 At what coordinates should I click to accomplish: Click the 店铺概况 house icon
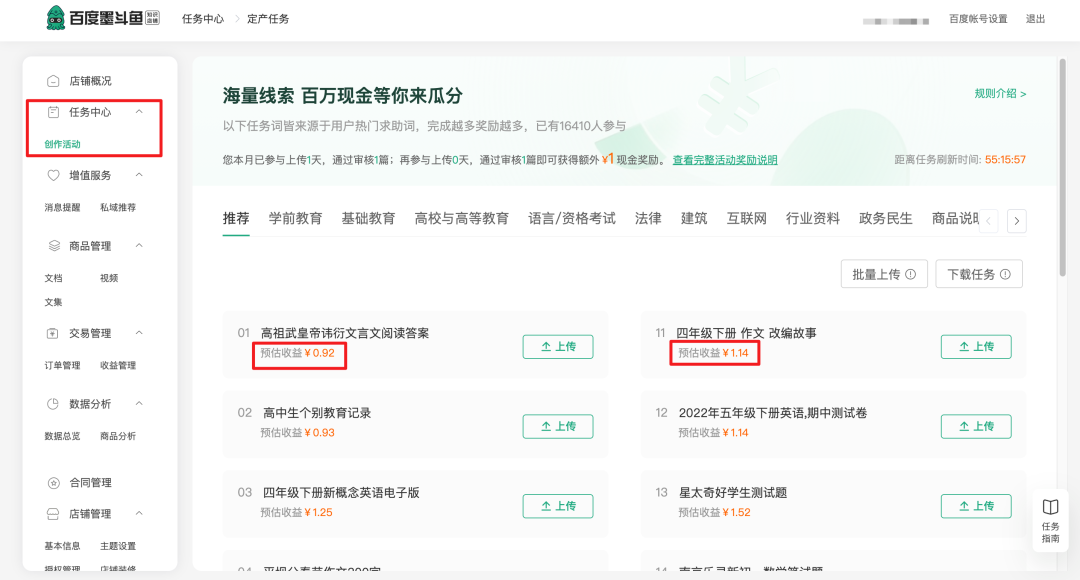pos(53,81)
